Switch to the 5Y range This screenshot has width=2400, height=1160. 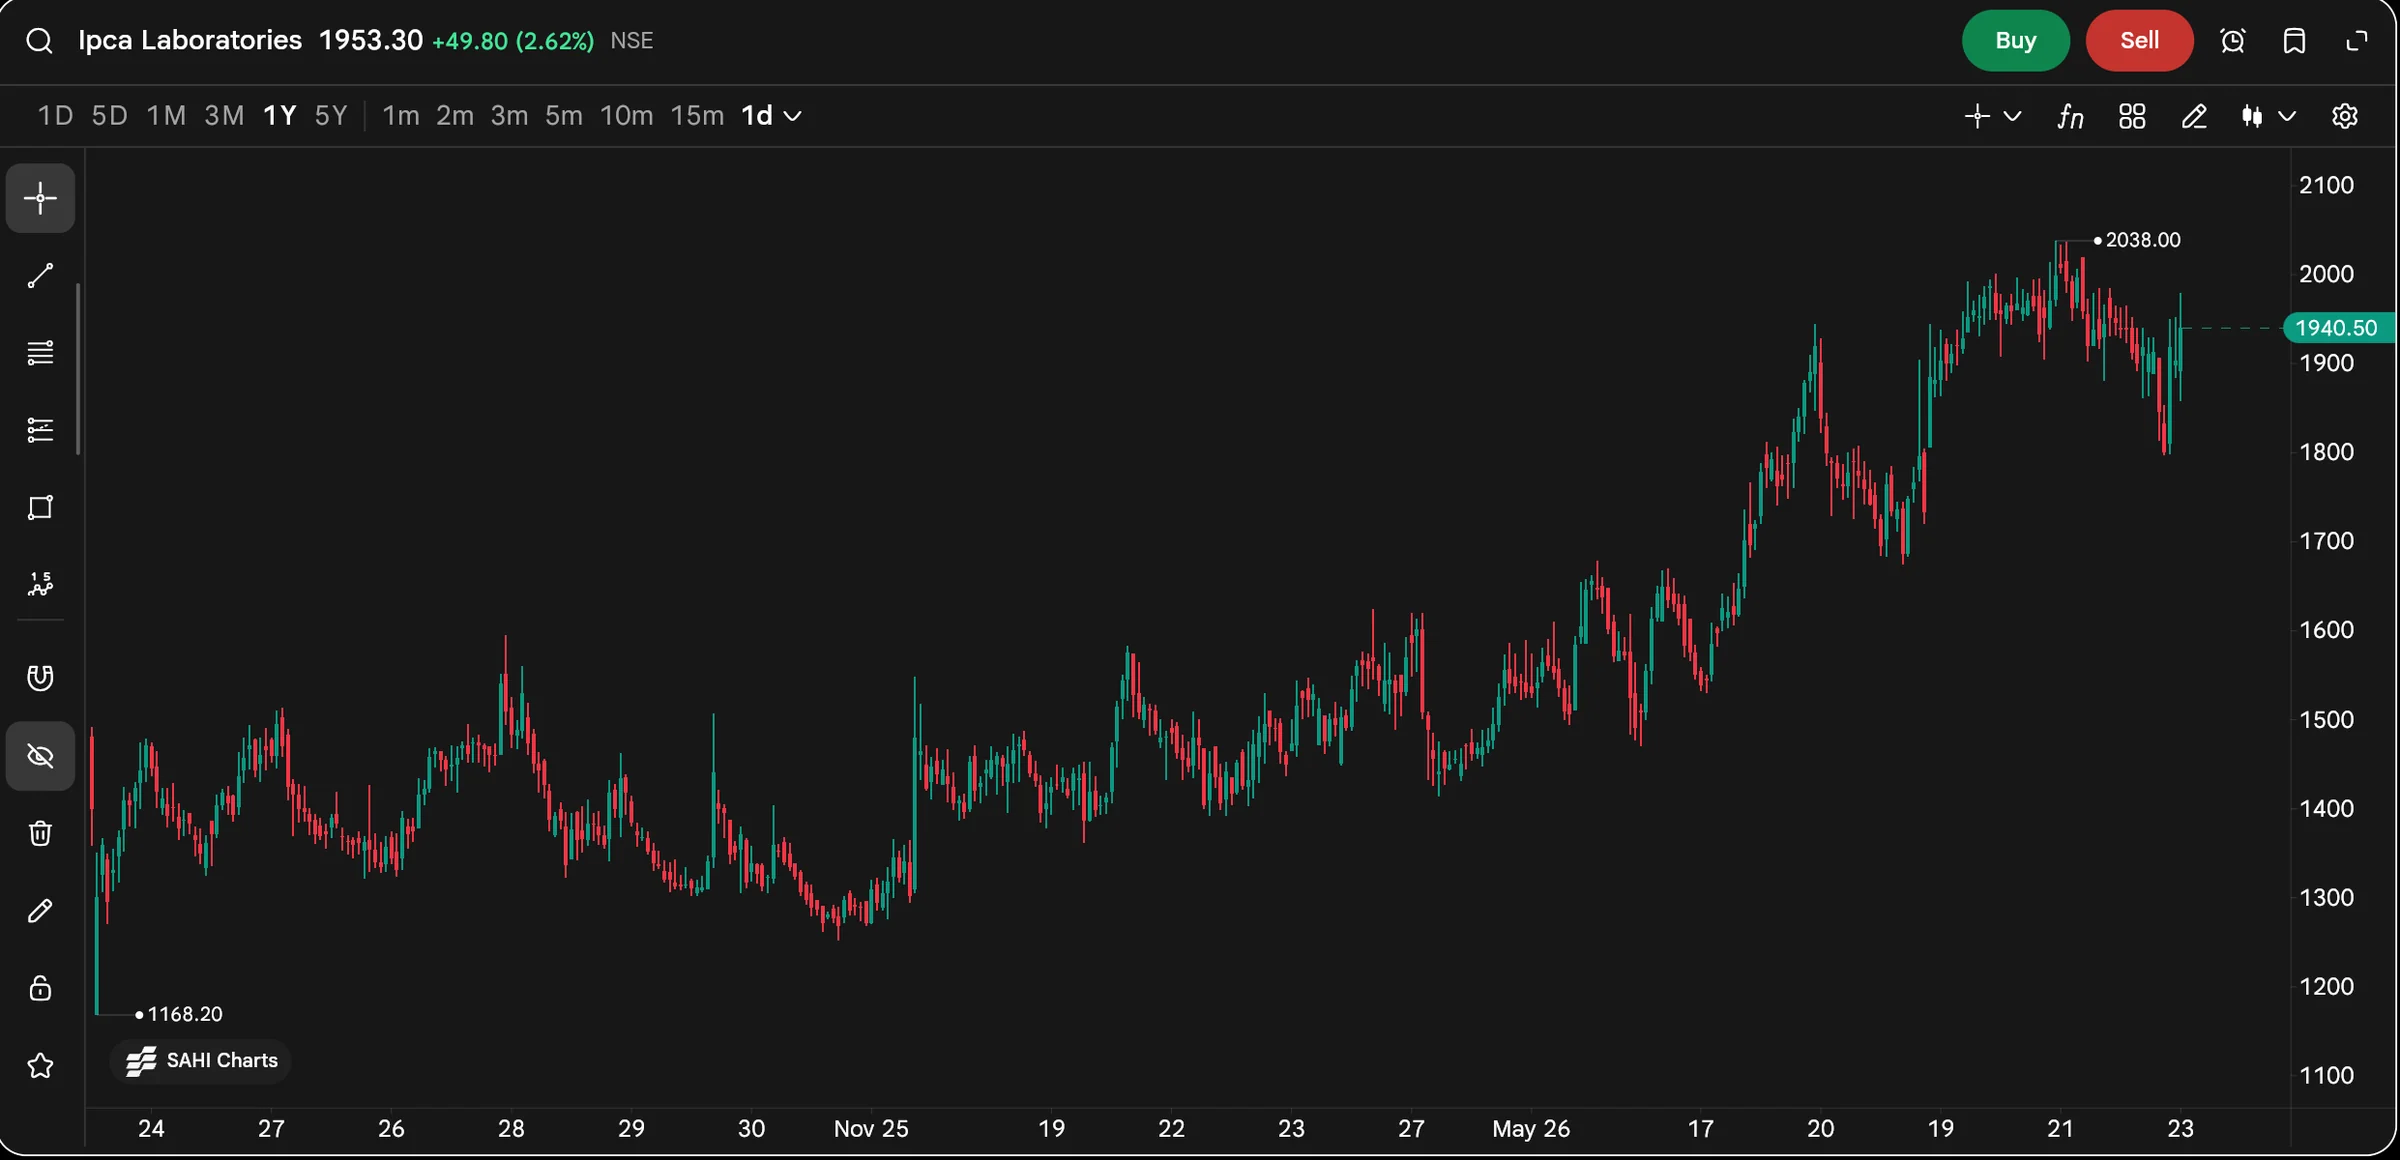pos(331,116)
